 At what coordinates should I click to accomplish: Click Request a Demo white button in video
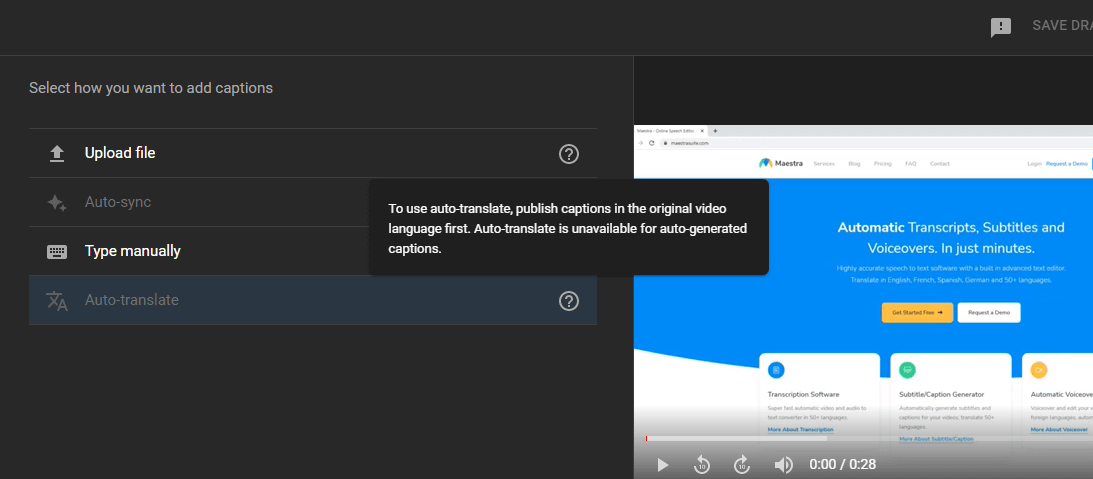[x=988, y=312]
